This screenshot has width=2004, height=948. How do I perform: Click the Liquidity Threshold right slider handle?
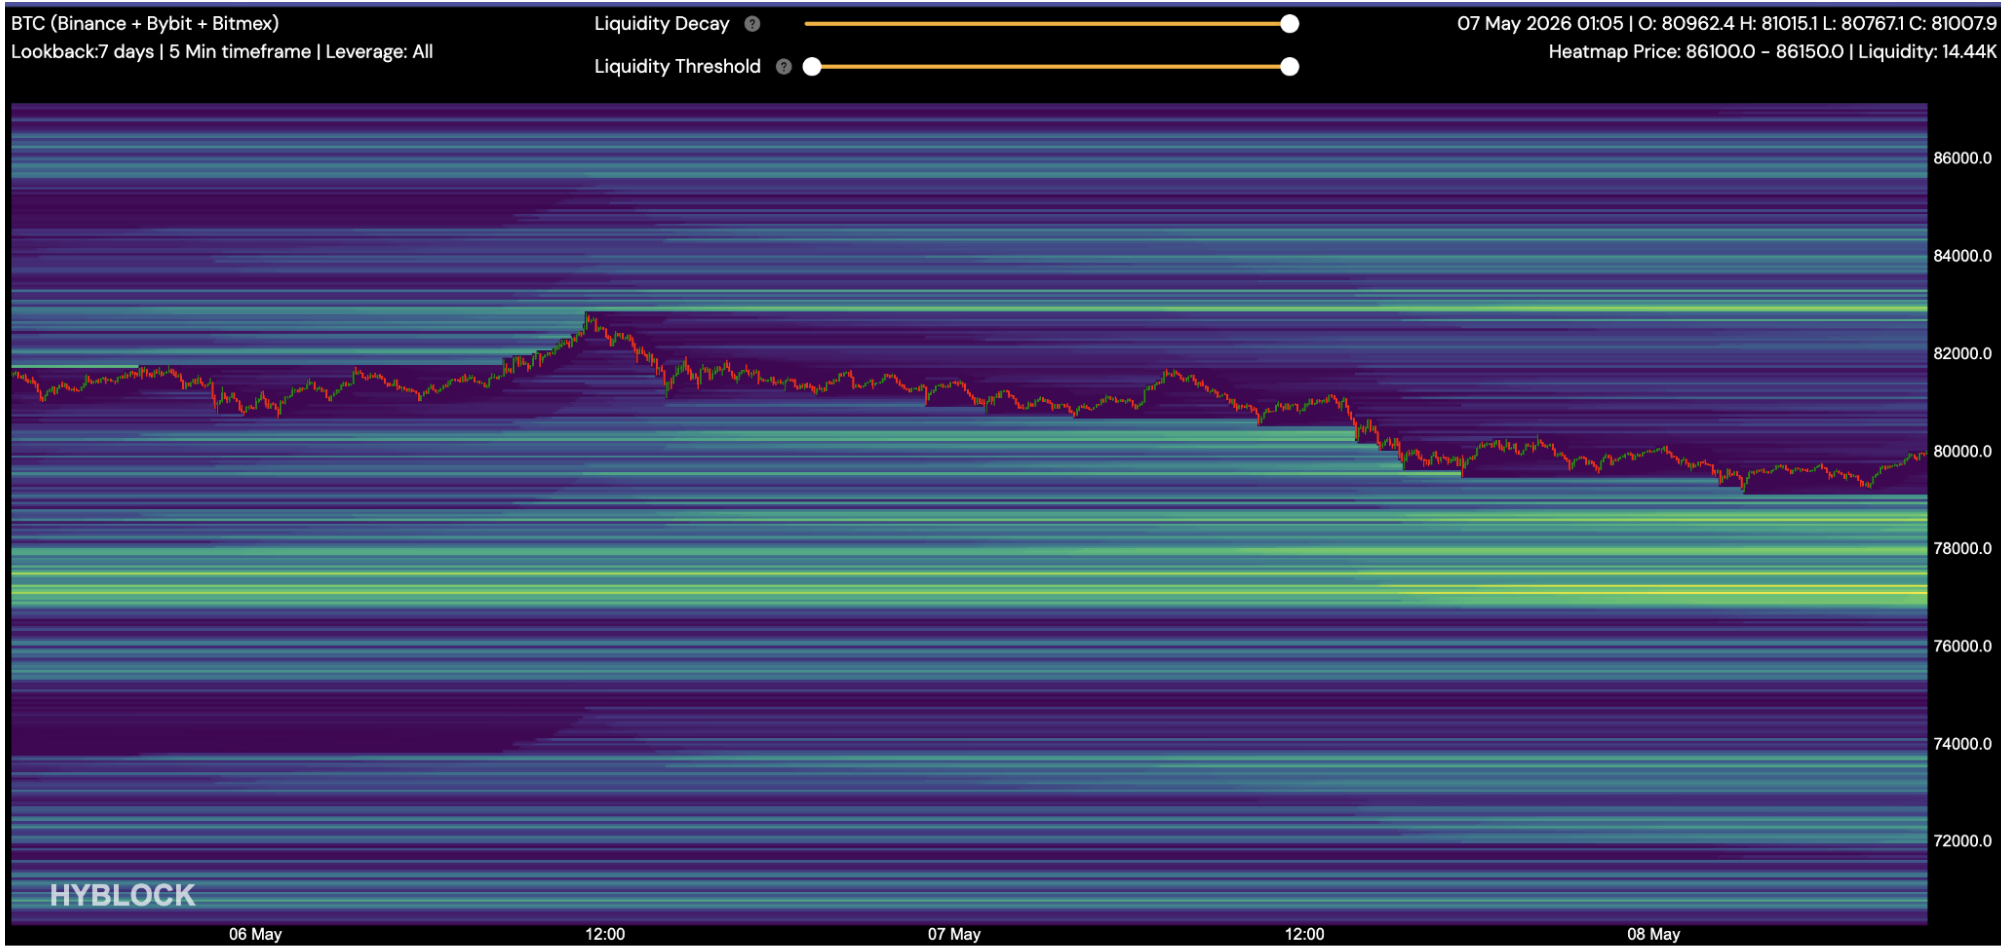[1290, 67]
